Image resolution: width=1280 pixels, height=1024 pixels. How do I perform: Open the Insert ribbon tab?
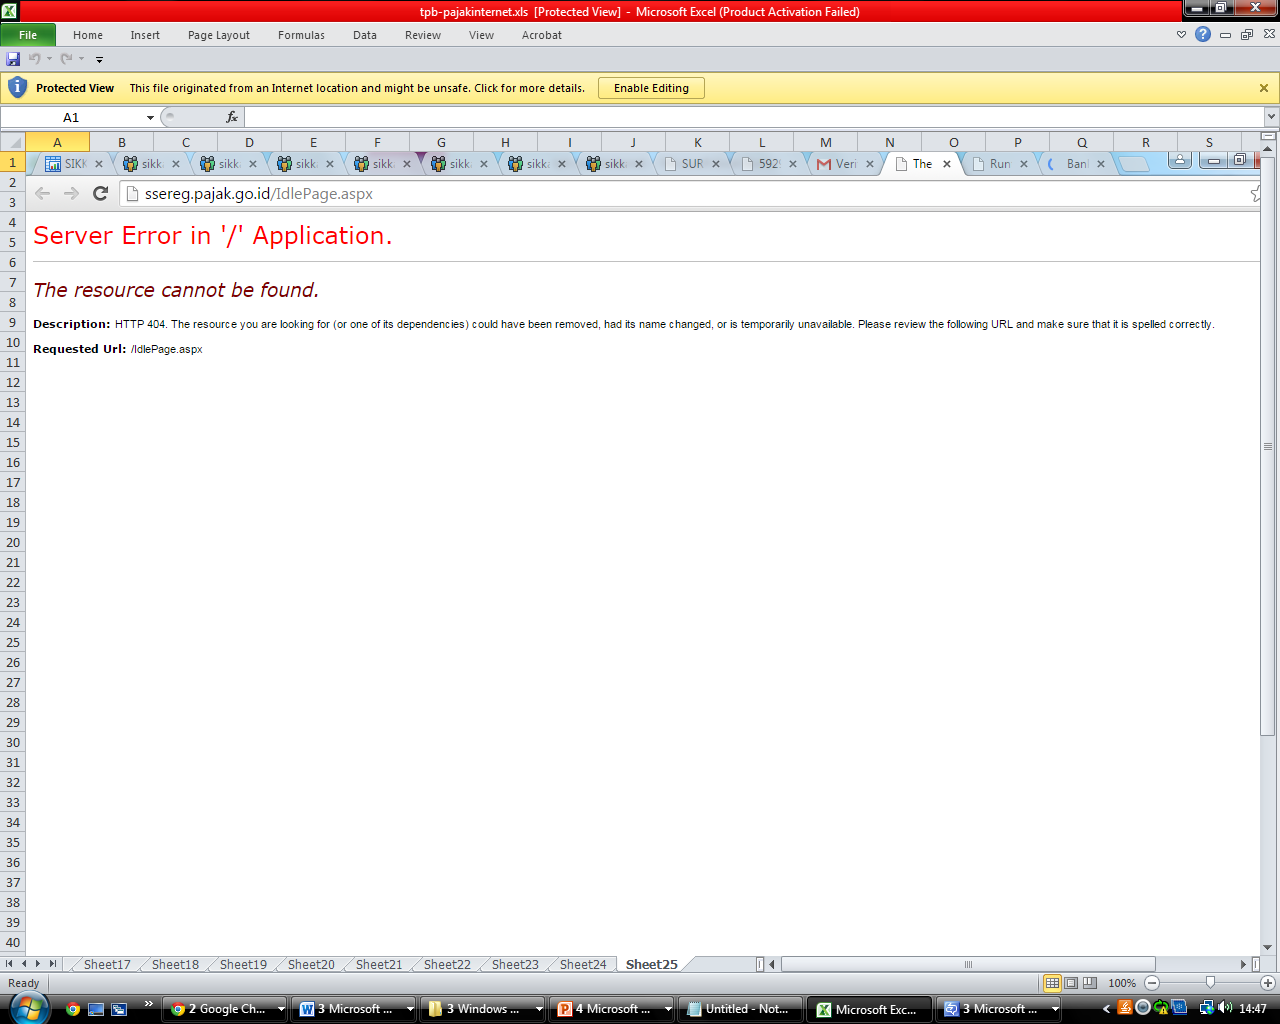pos(145,35)
